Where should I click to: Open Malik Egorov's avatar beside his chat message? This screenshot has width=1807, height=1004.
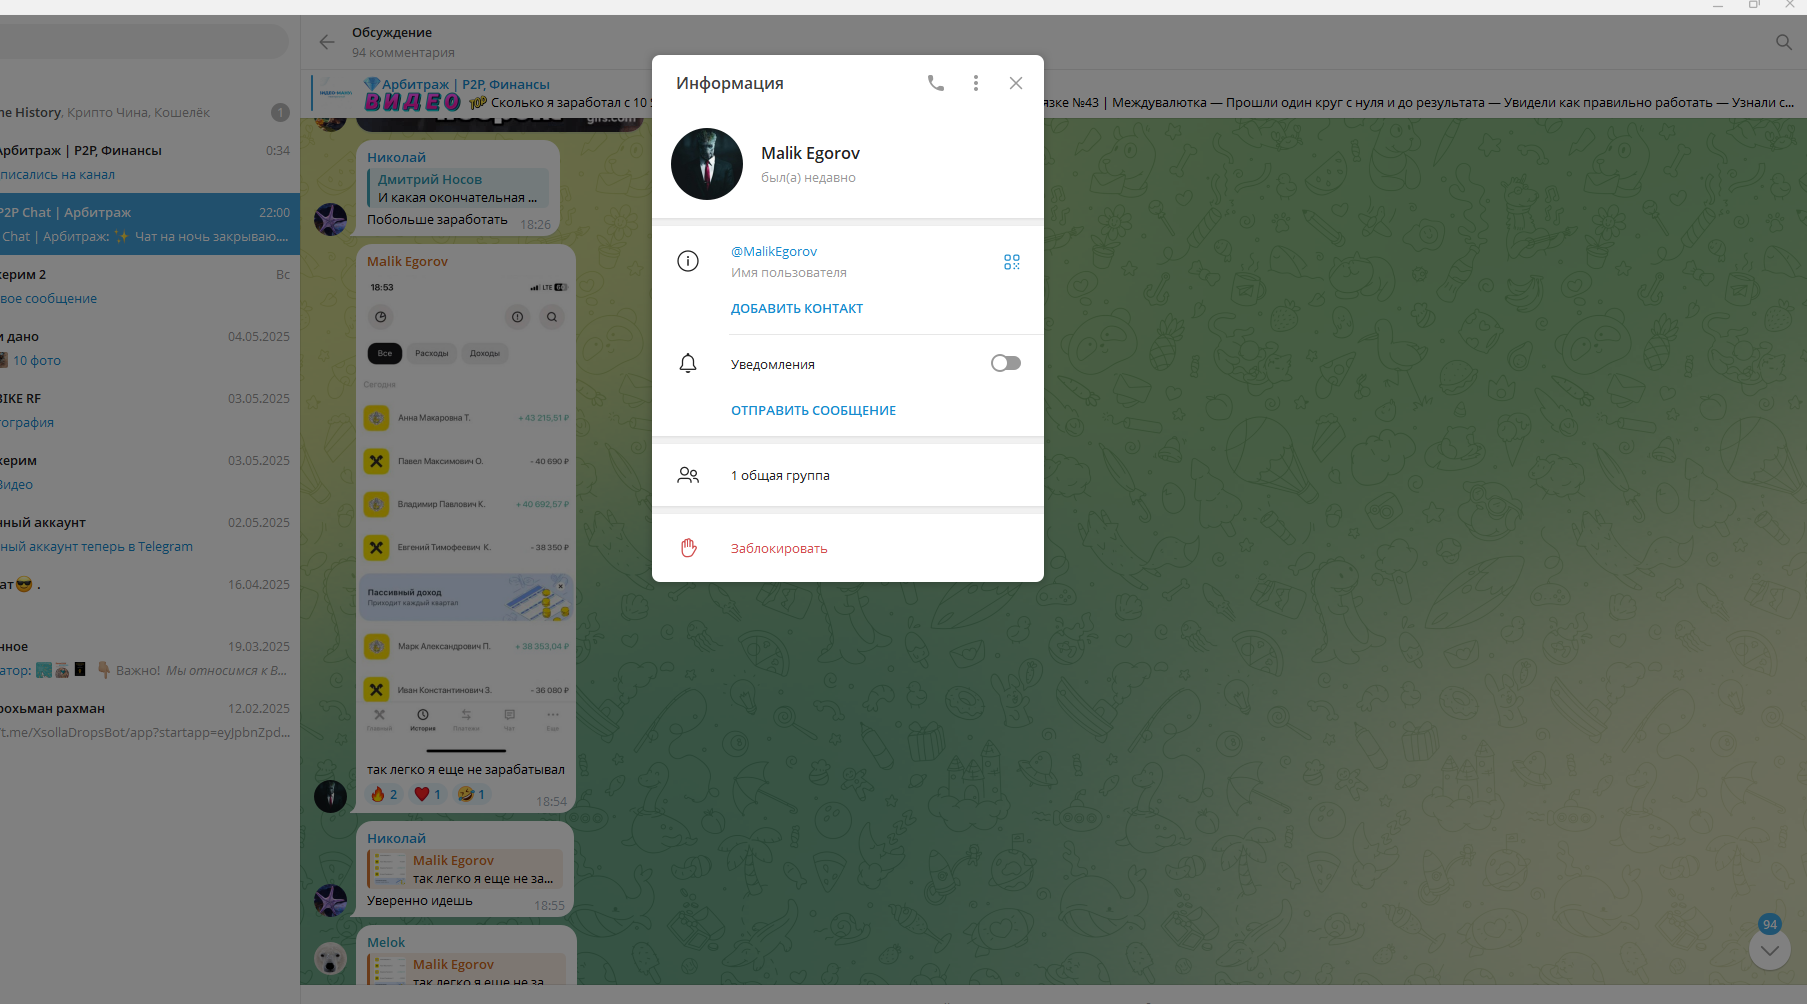(331, 796)
